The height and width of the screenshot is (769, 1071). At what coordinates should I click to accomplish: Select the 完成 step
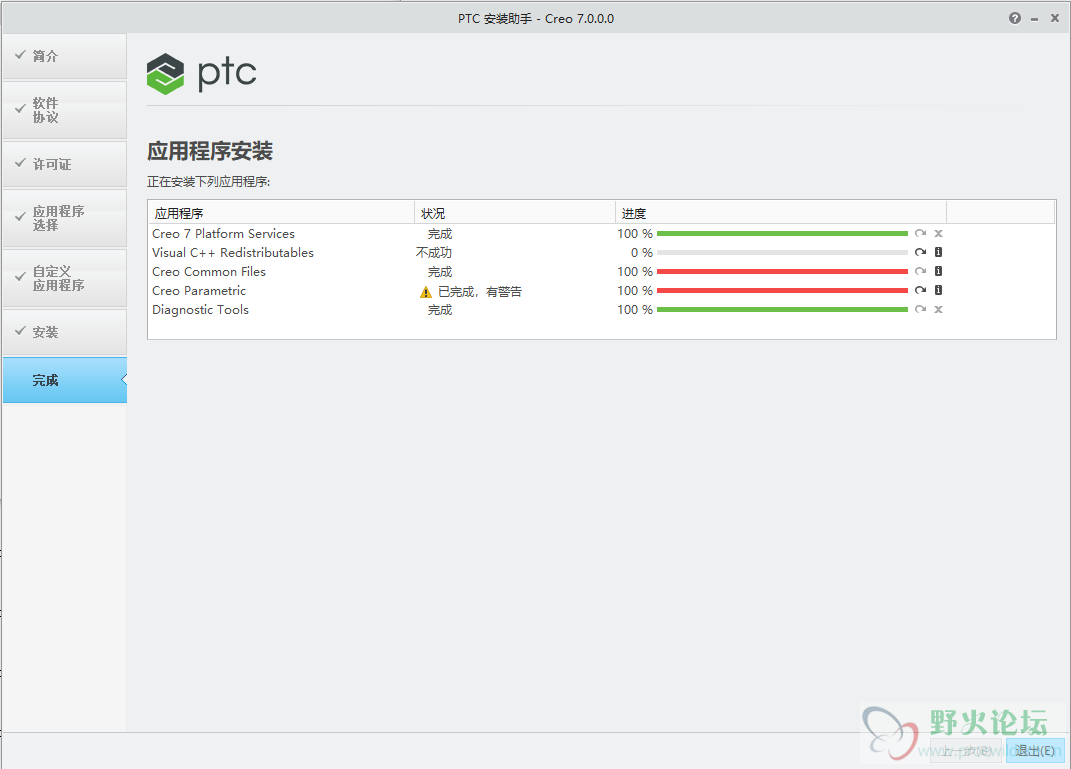64,380
